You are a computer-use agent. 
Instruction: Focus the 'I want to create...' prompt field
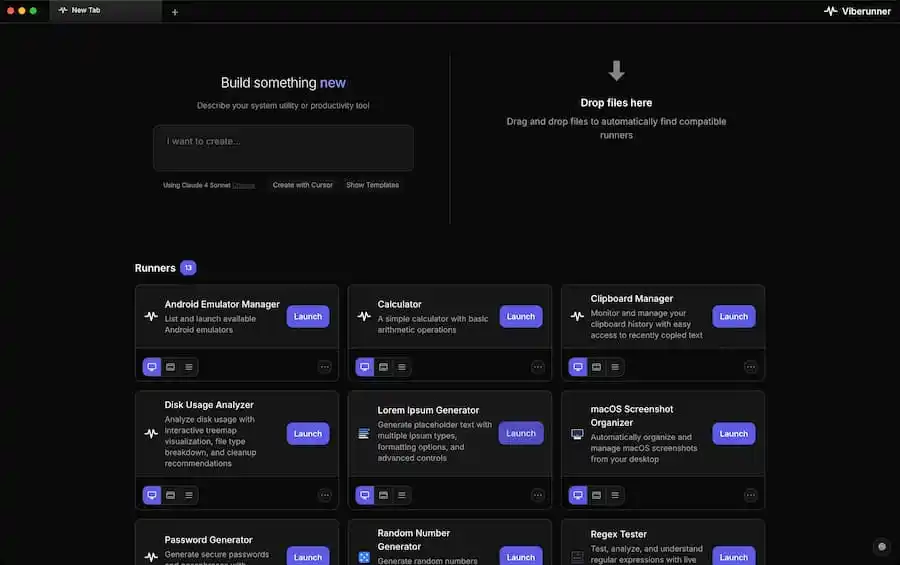[283, 148]
